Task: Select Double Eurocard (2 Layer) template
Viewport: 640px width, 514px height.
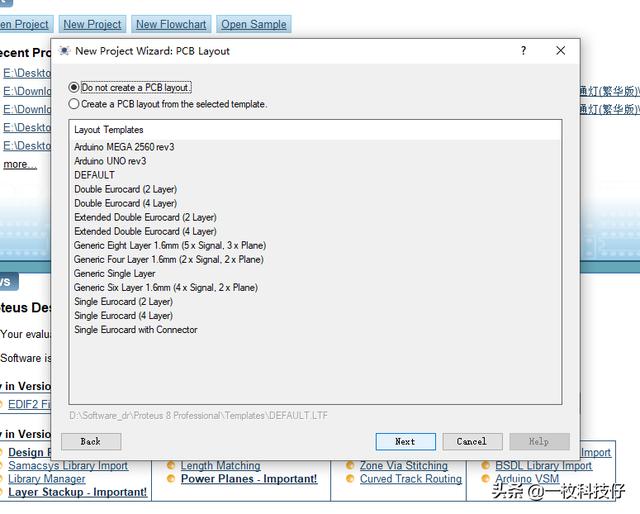Action: pos(125,189)
